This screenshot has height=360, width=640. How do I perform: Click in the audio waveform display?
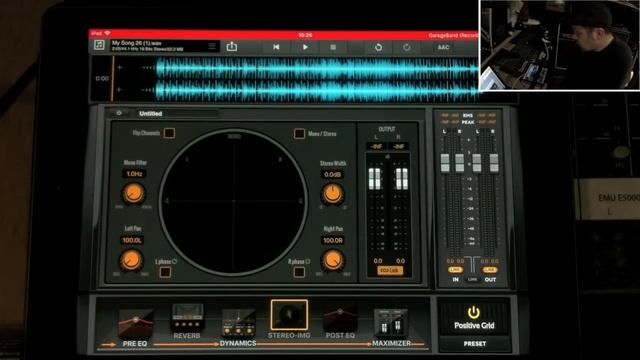pos(296,79)
